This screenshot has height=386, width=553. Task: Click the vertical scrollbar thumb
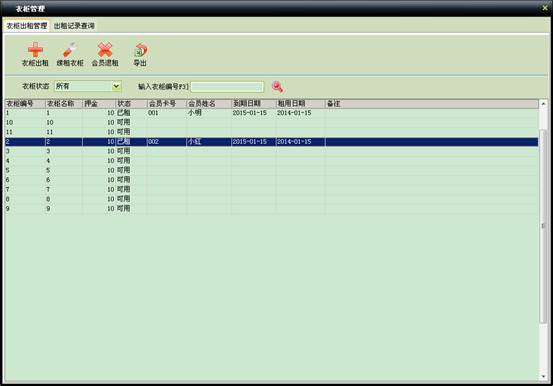click(543, 226)
